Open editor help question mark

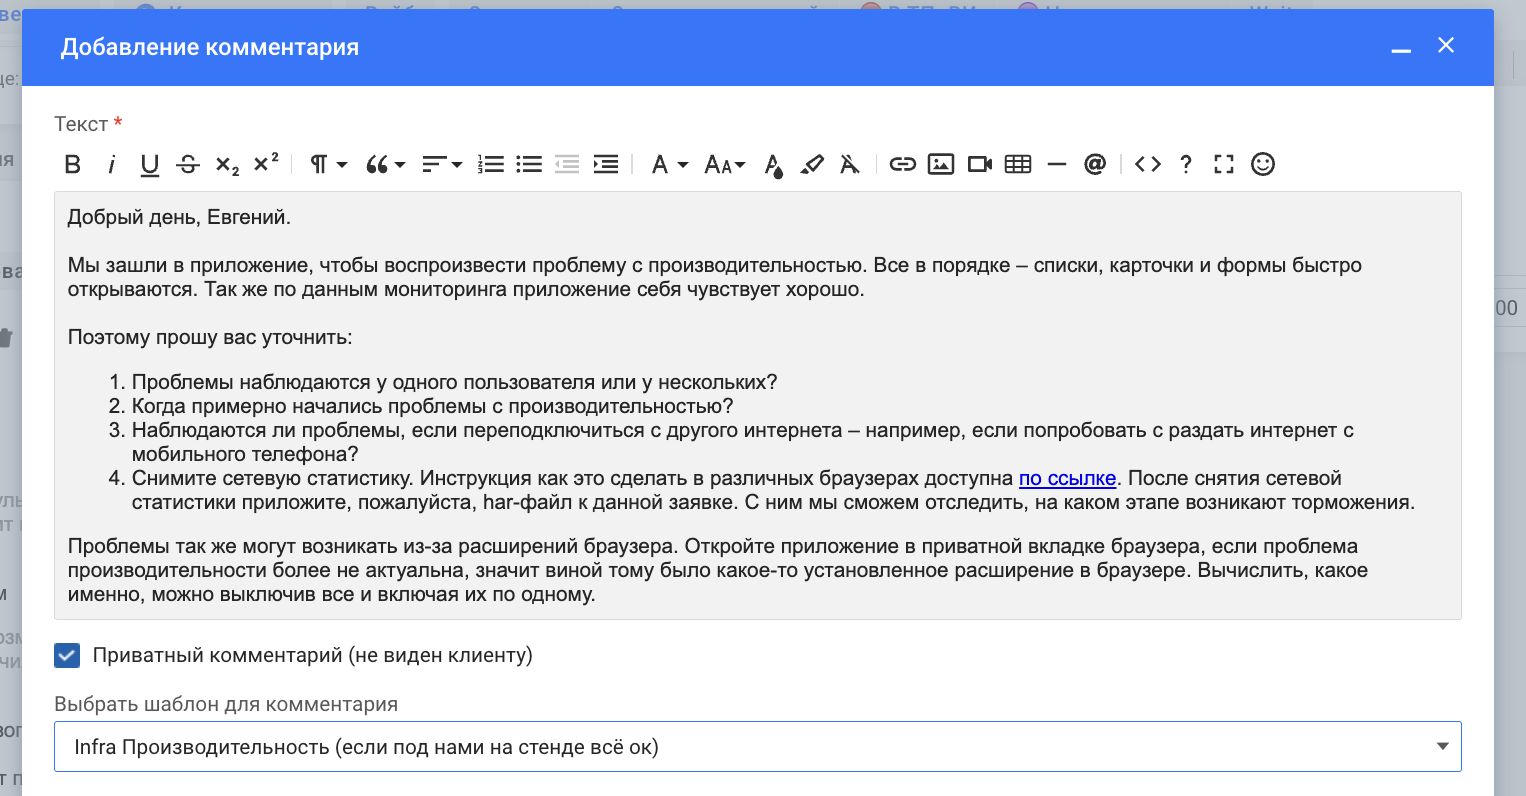coord(1186,164)
